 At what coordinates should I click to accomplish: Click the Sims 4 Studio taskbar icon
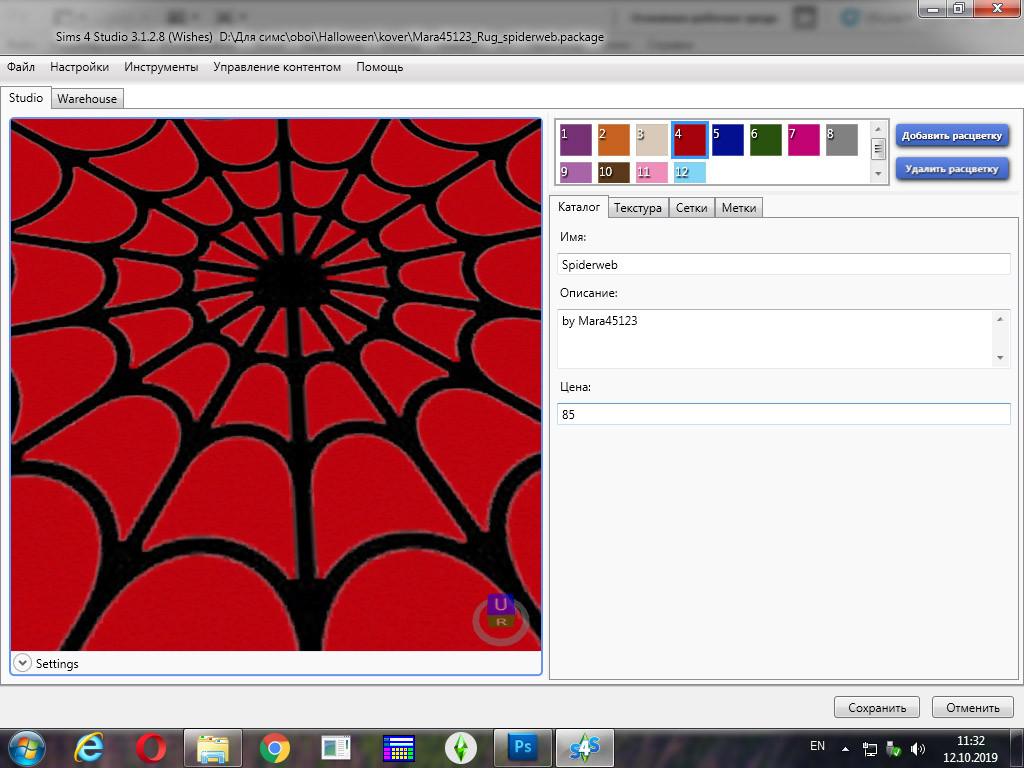(x=584, y=748)
